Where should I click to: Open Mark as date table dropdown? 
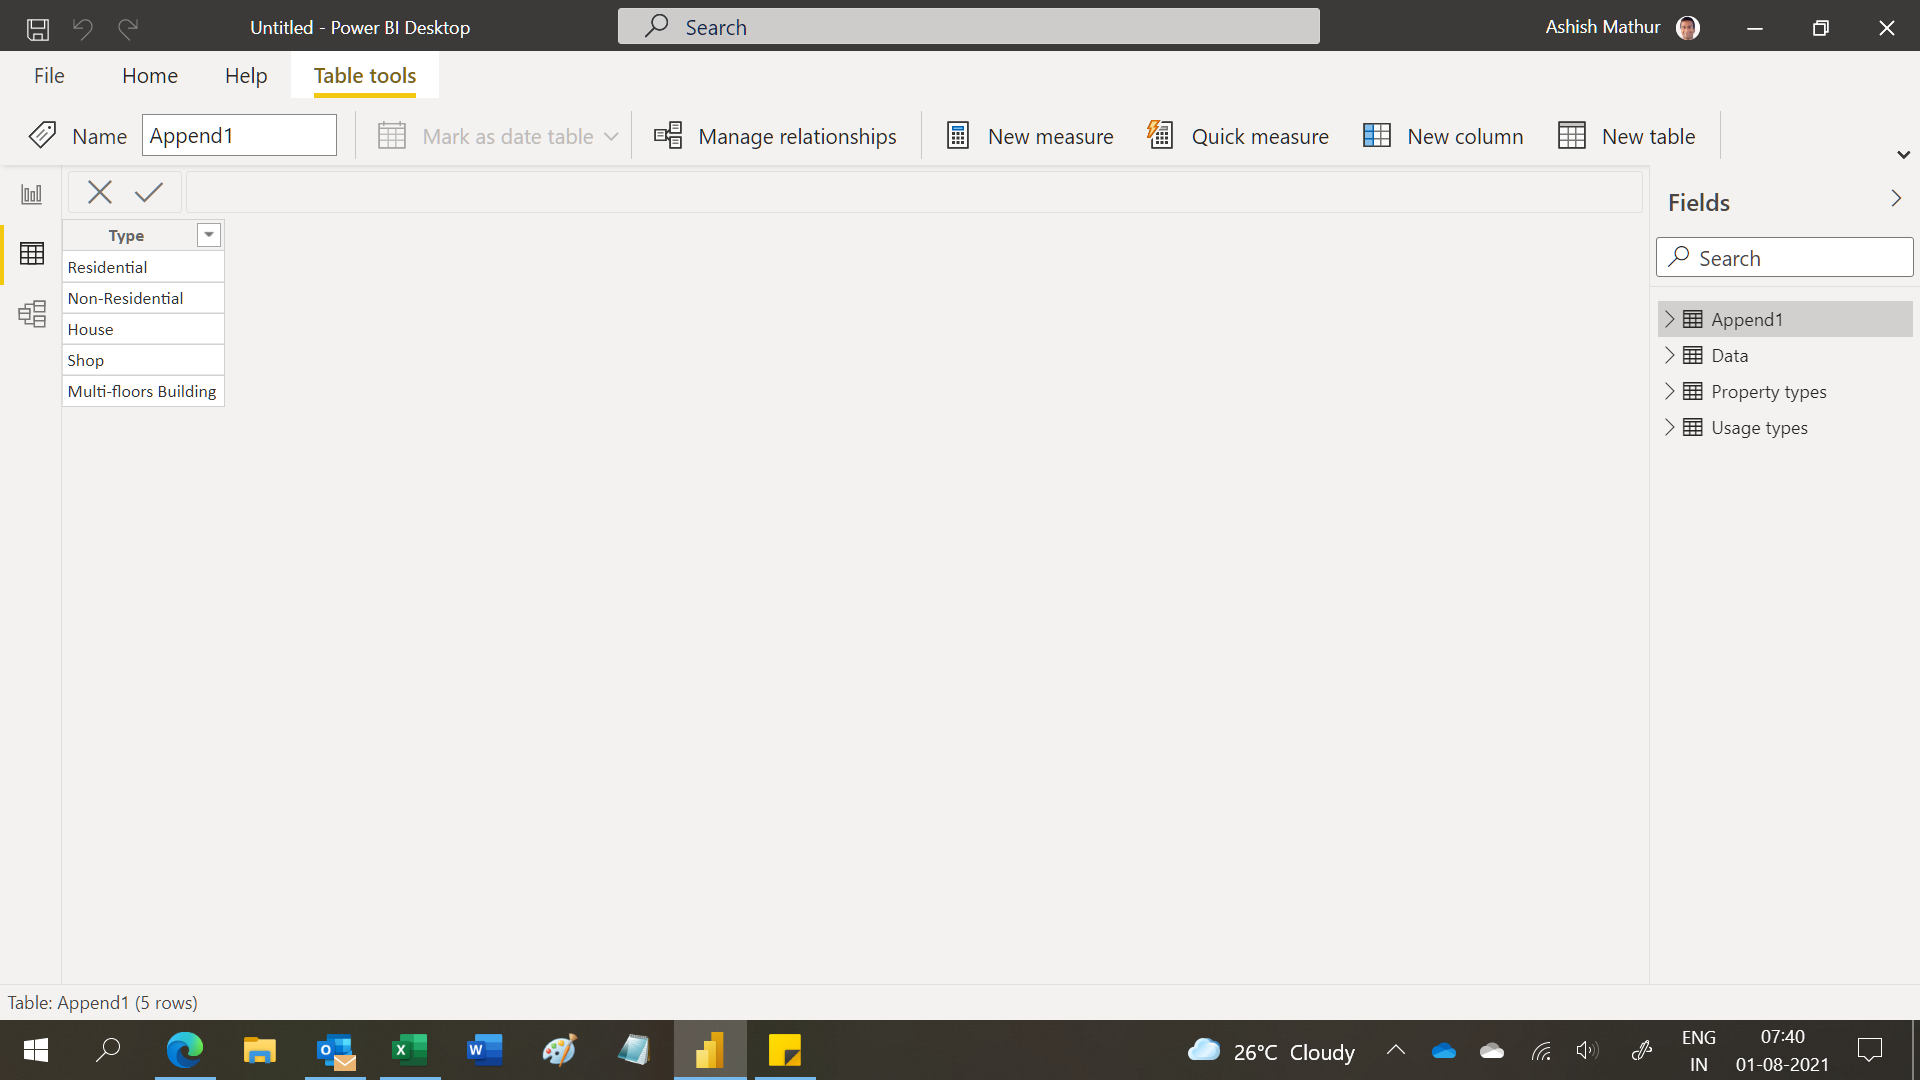click(498, 136)
